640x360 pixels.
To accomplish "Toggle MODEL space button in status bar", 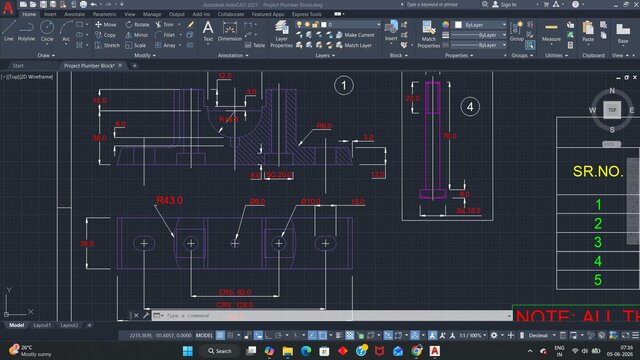I will tap(204, 336).
